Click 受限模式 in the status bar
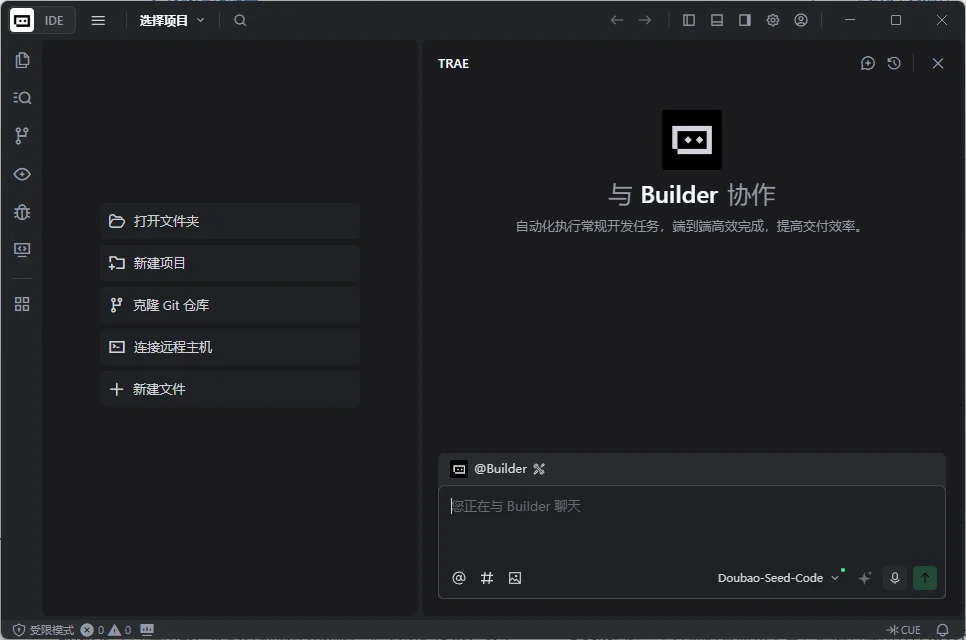The width and height of the screenshot is (966, 640). pos(43,630)
